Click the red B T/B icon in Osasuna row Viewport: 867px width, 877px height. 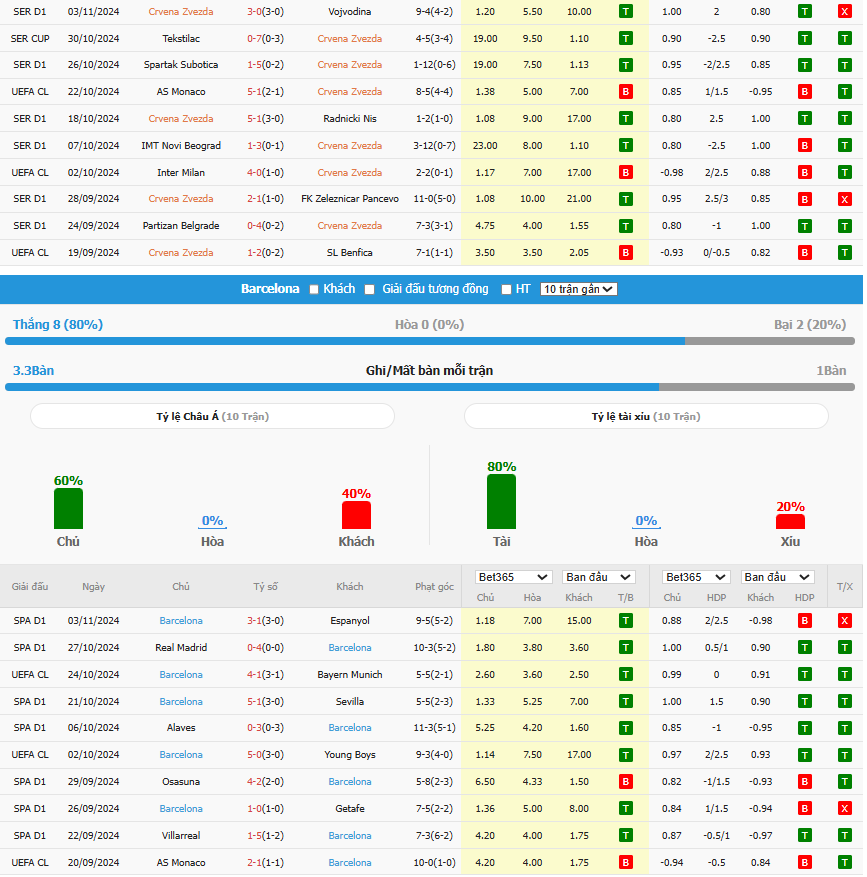coord(625,782)
